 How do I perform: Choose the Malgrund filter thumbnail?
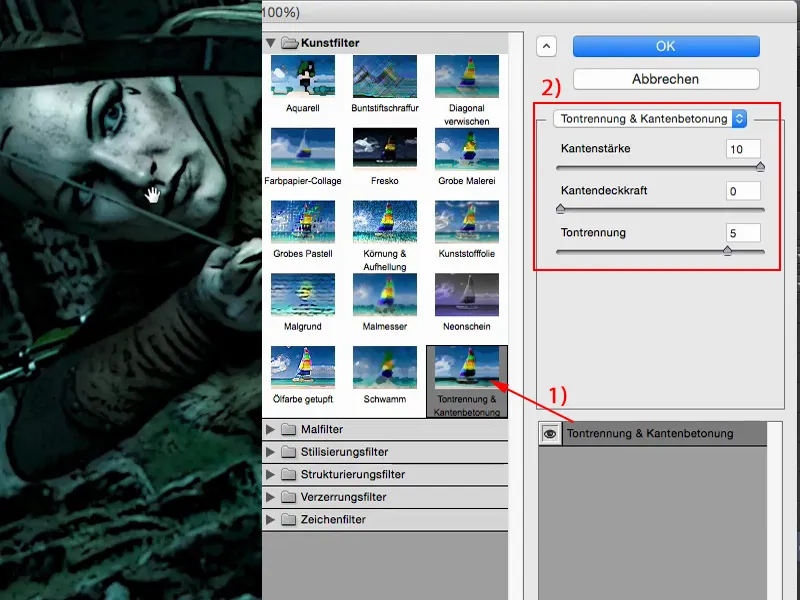pos(303,294)
